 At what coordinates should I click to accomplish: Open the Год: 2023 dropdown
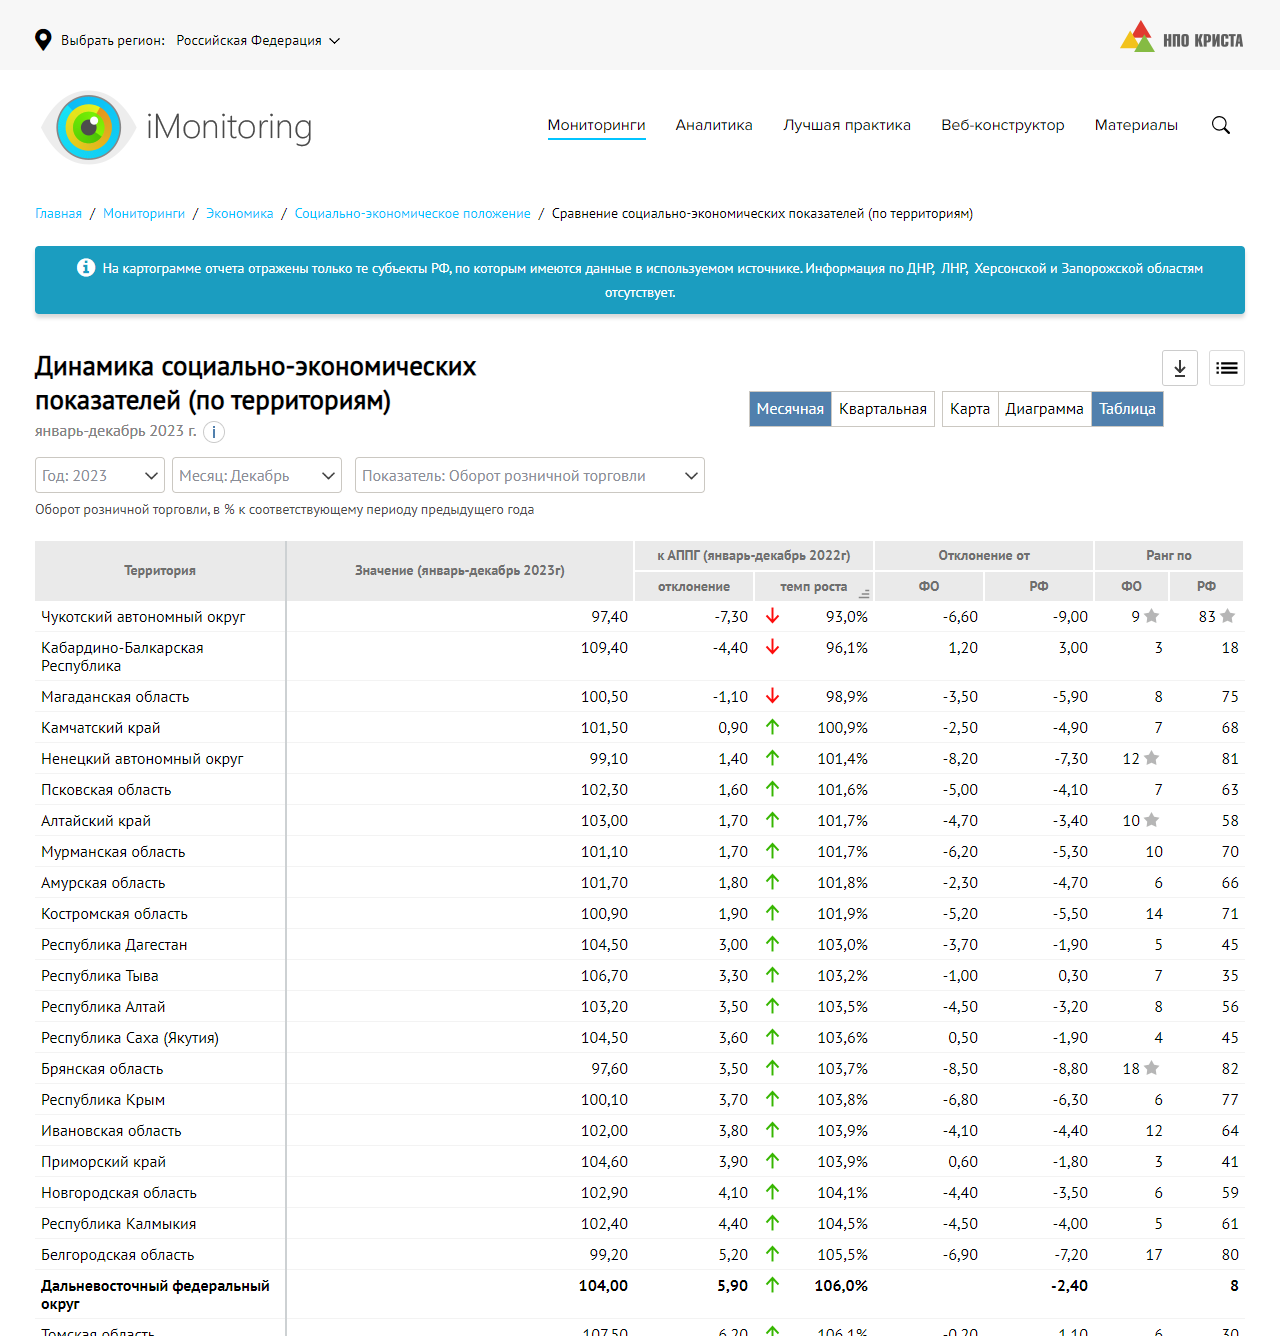[x=100, y=476]
